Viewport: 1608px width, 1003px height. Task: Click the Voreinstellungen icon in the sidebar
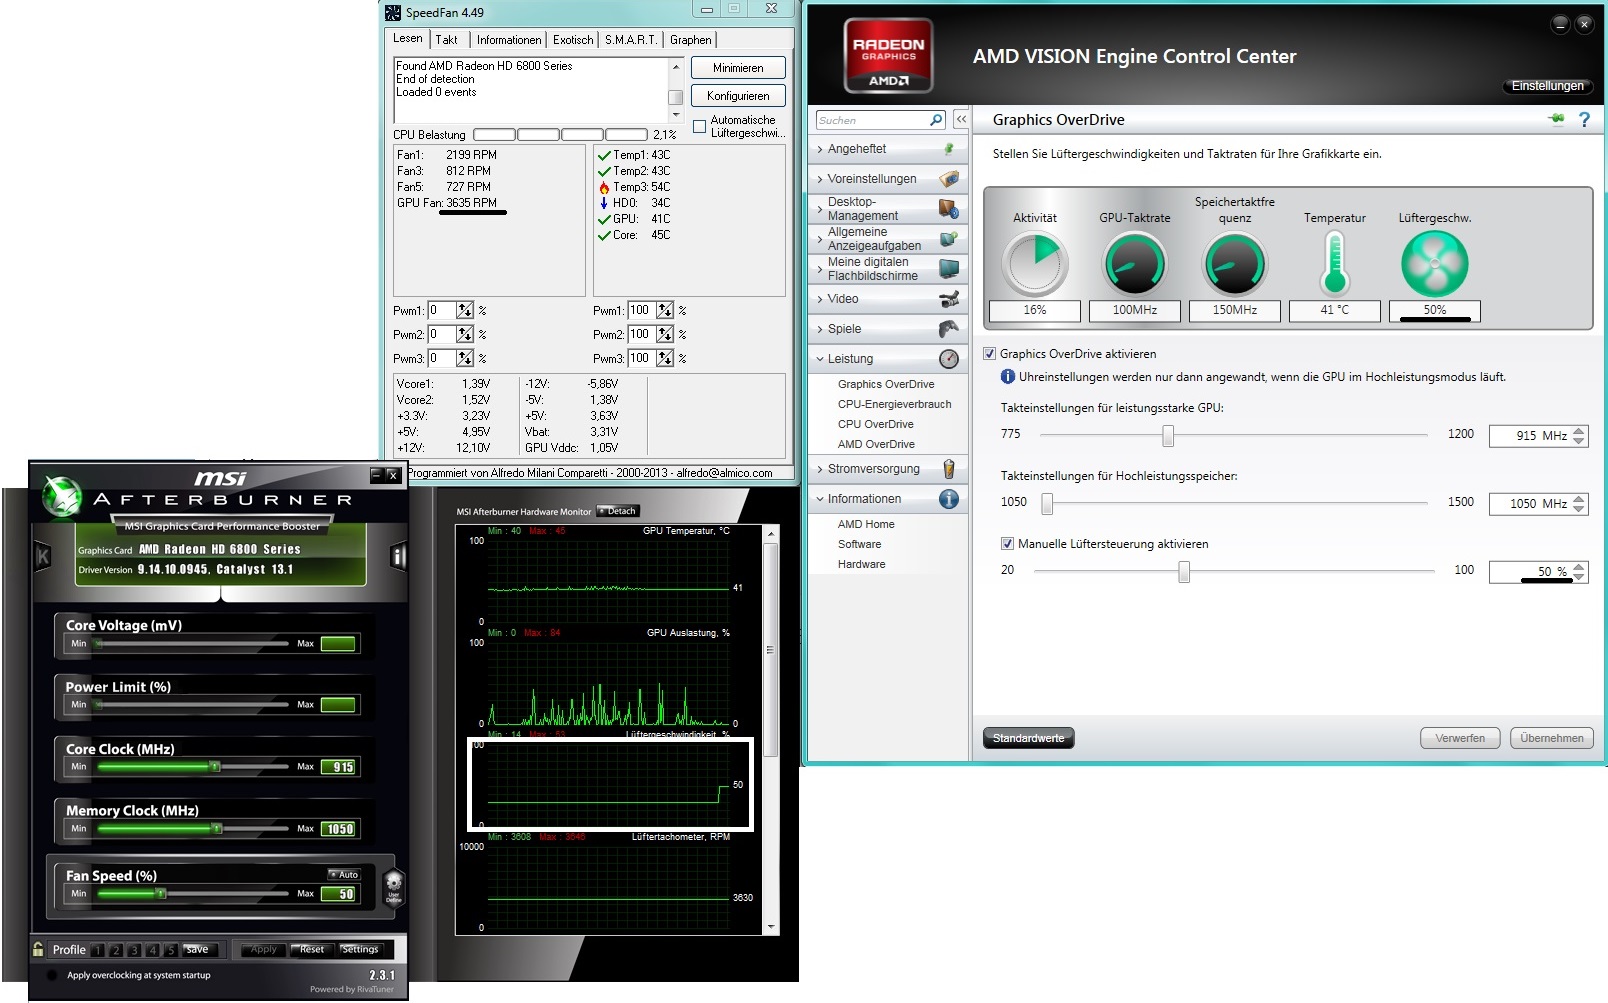pos(949,179)
